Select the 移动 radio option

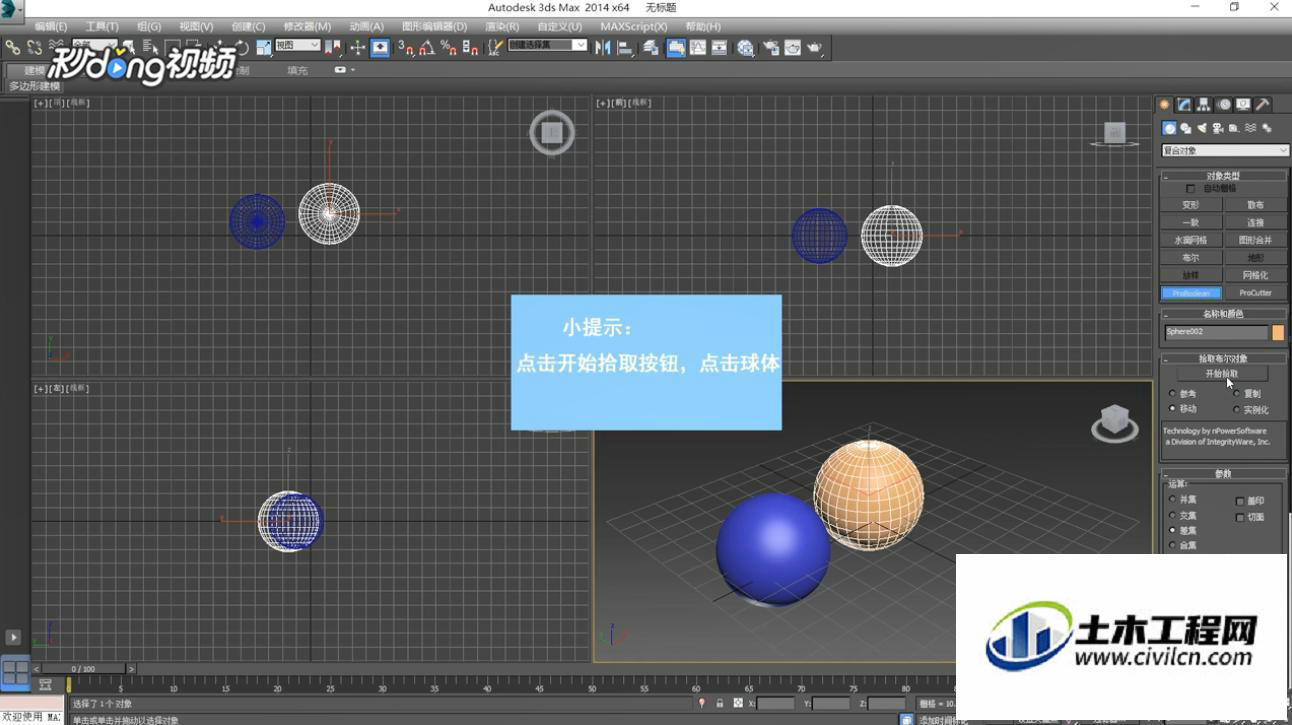point(1173,409)
